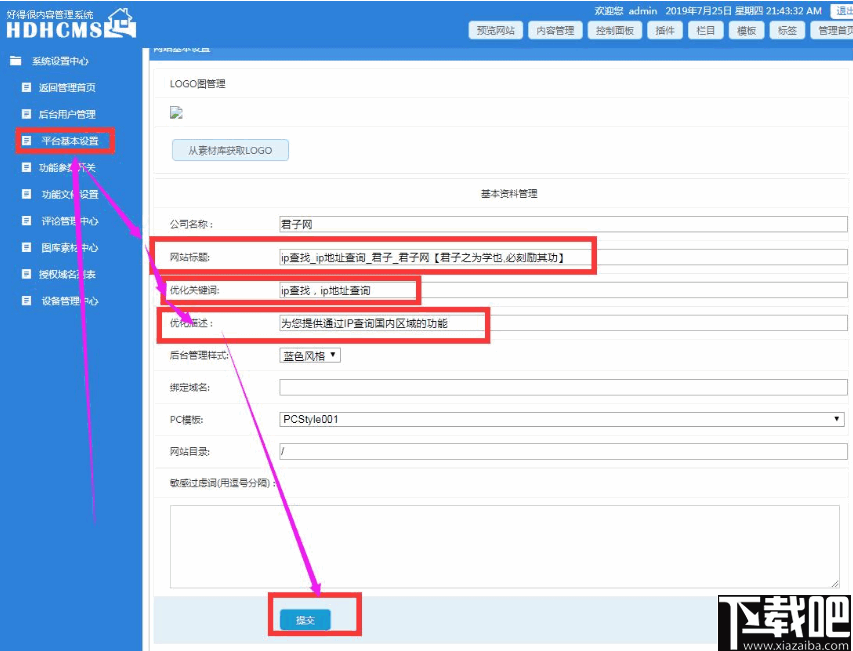Image resolution: width=853 pixels, height=651 pixels.
Task: Open the 内容管理 top menu
Action: point(555,30)
